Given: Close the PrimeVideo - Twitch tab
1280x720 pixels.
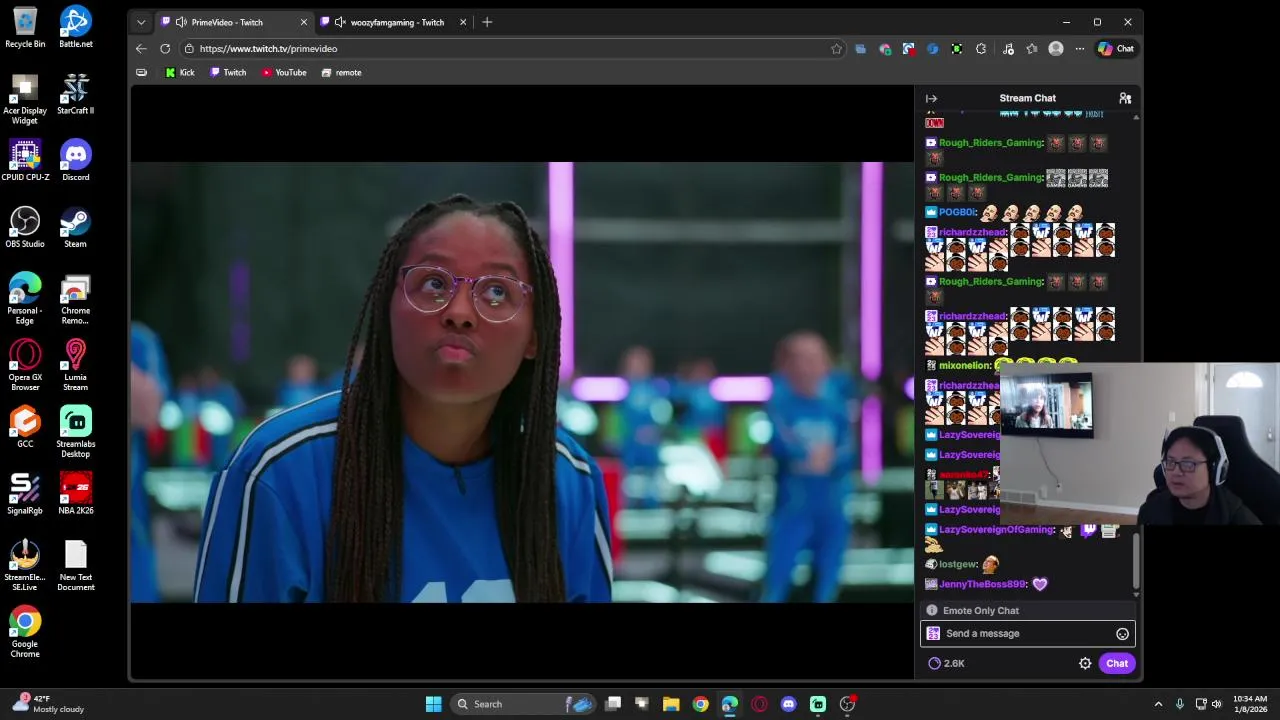Looking at the screenshot, I should pyautogui.click(x=303, y=22).
